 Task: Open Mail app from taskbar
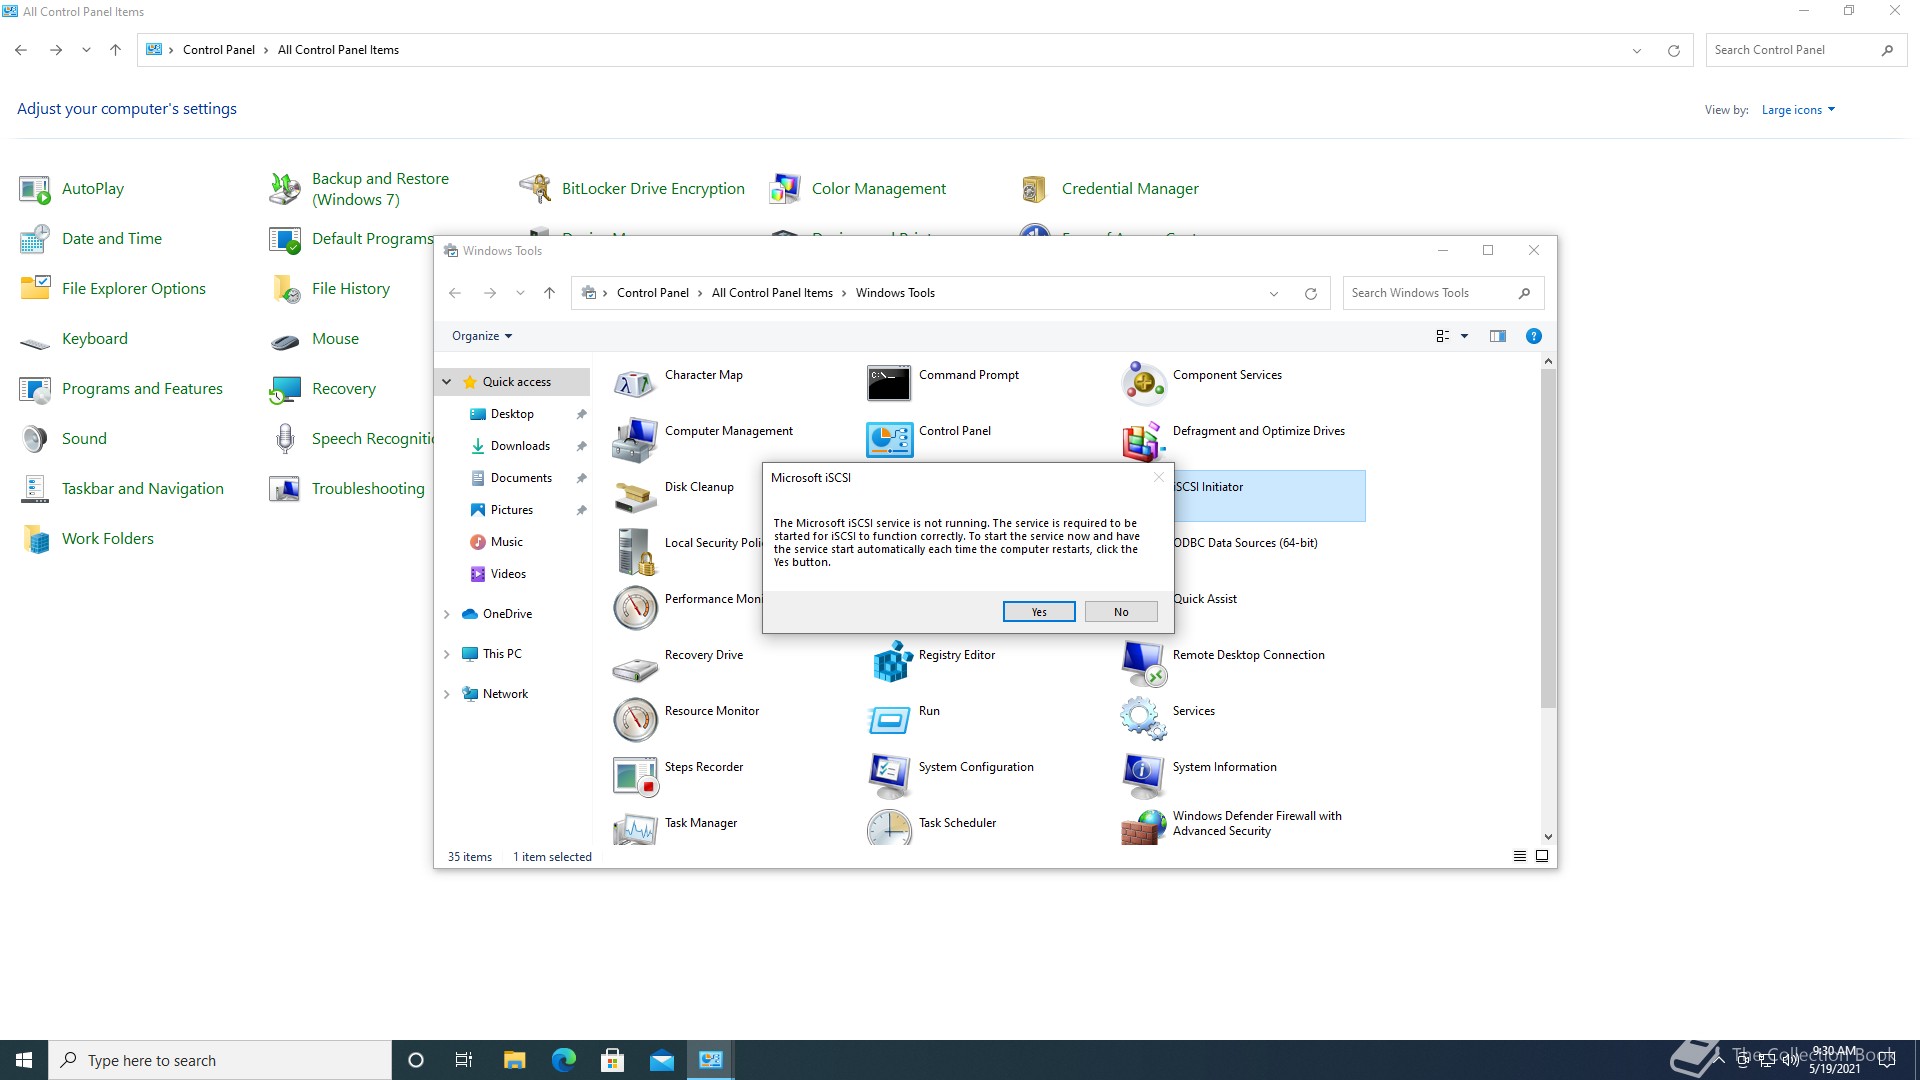[x=662, y=1060]
